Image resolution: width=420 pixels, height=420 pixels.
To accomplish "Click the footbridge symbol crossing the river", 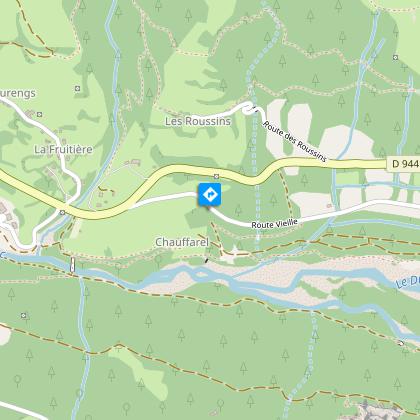I will (x=72, y=265).
